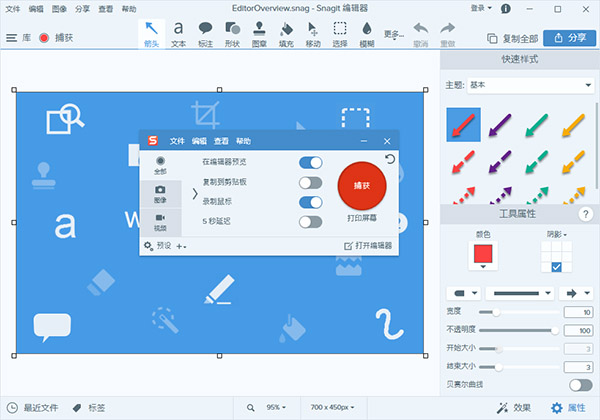Open the arrow start cap dropdown

[464, 293]
